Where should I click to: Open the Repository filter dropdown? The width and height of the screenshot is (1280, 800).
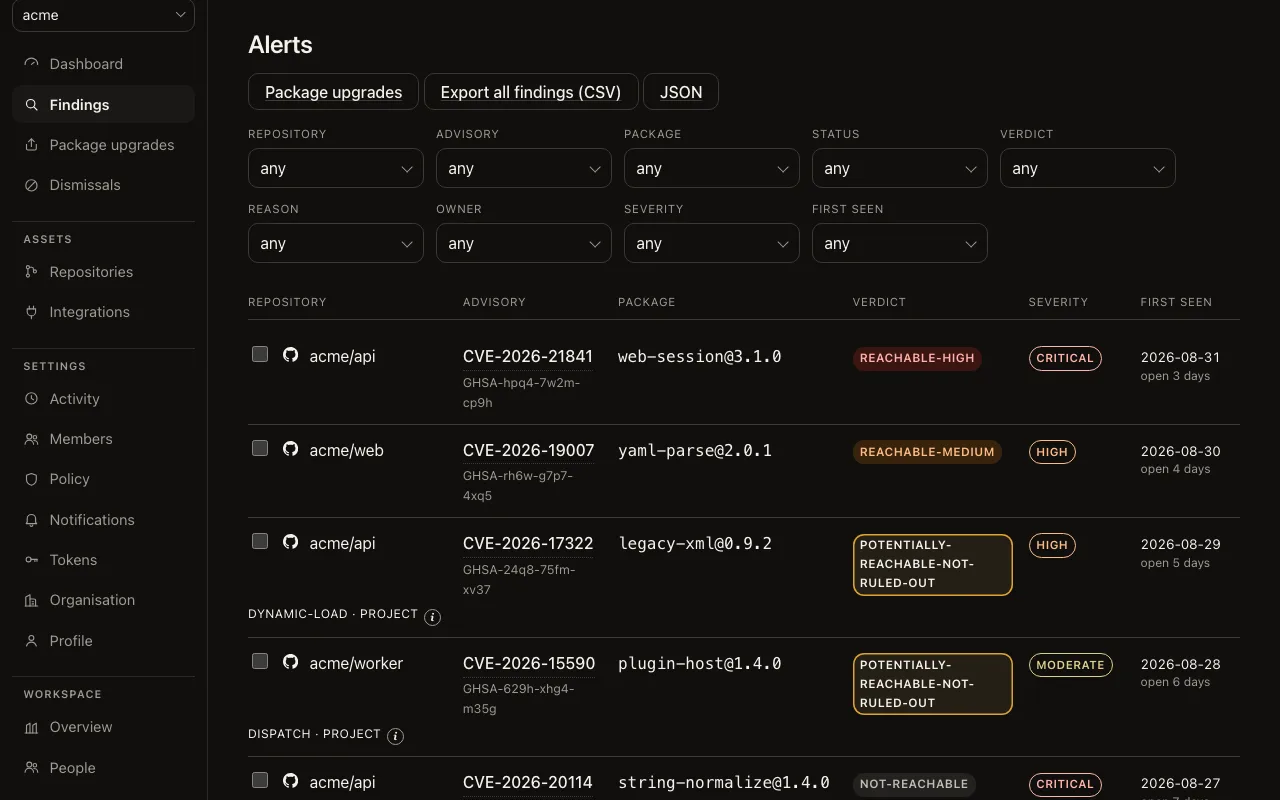point(336,169)
